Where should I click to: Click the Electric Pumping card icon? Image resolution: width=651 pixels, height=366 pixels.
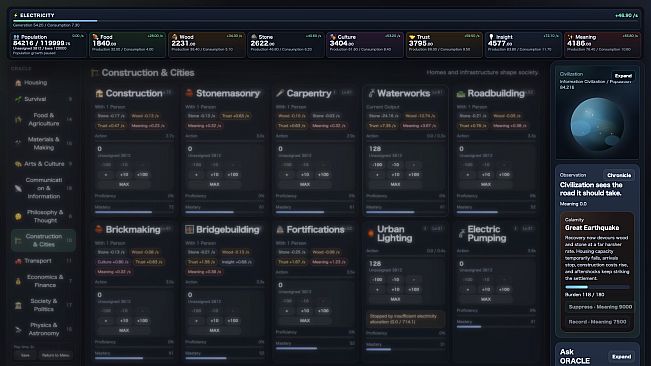point(461,234)
